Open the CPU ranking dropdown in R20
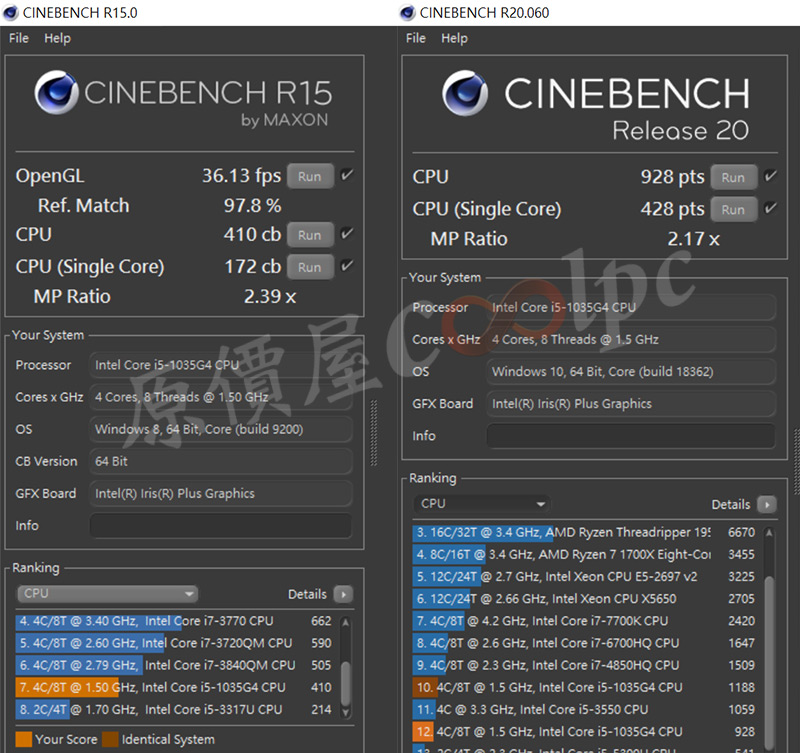Image resolution: width=800 pixels, height=753 pixels. coord(482,504)
